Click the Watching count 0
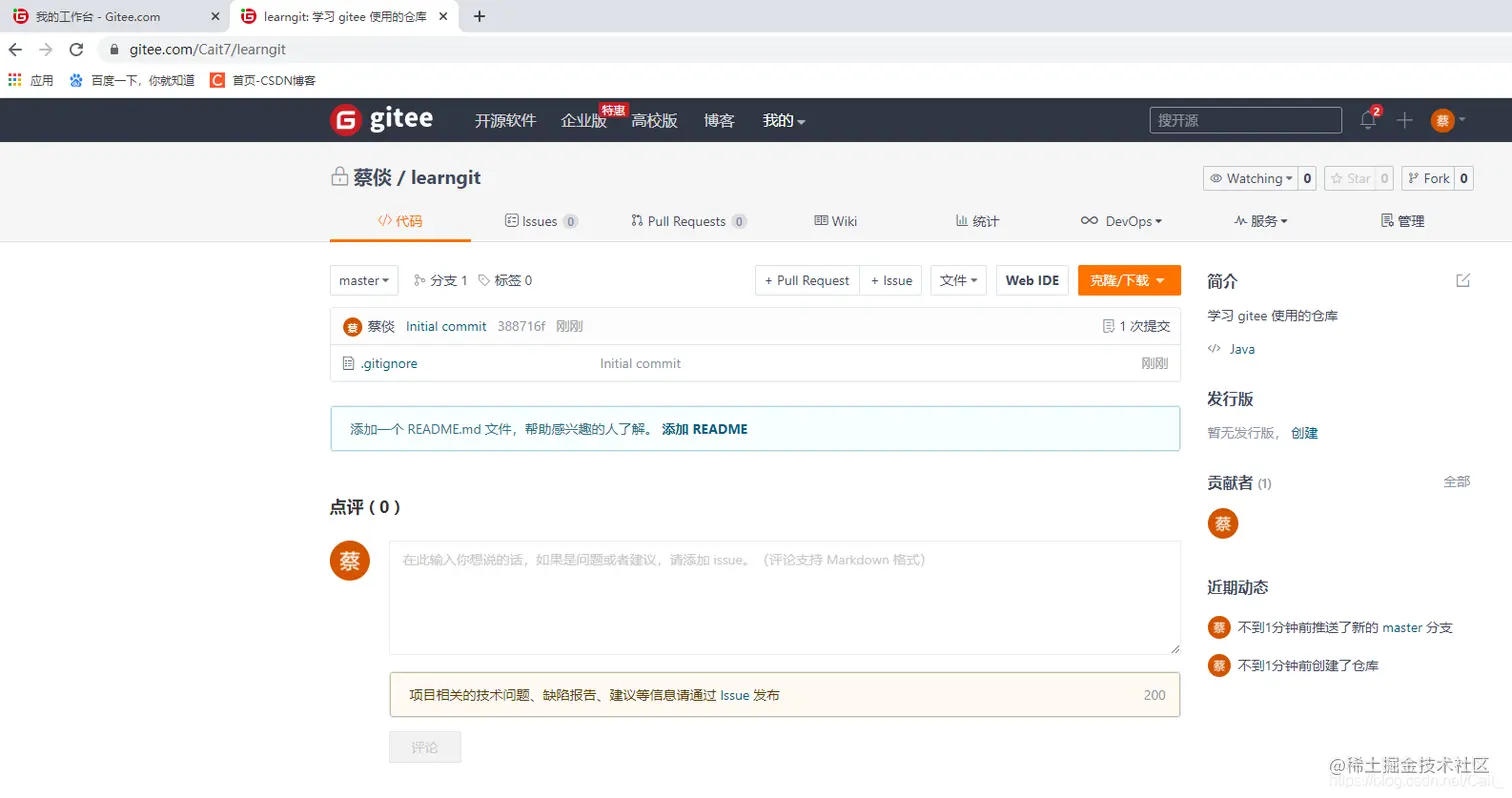Image resolution: width=1512 pixels, height=798 pixels. 1307,178
